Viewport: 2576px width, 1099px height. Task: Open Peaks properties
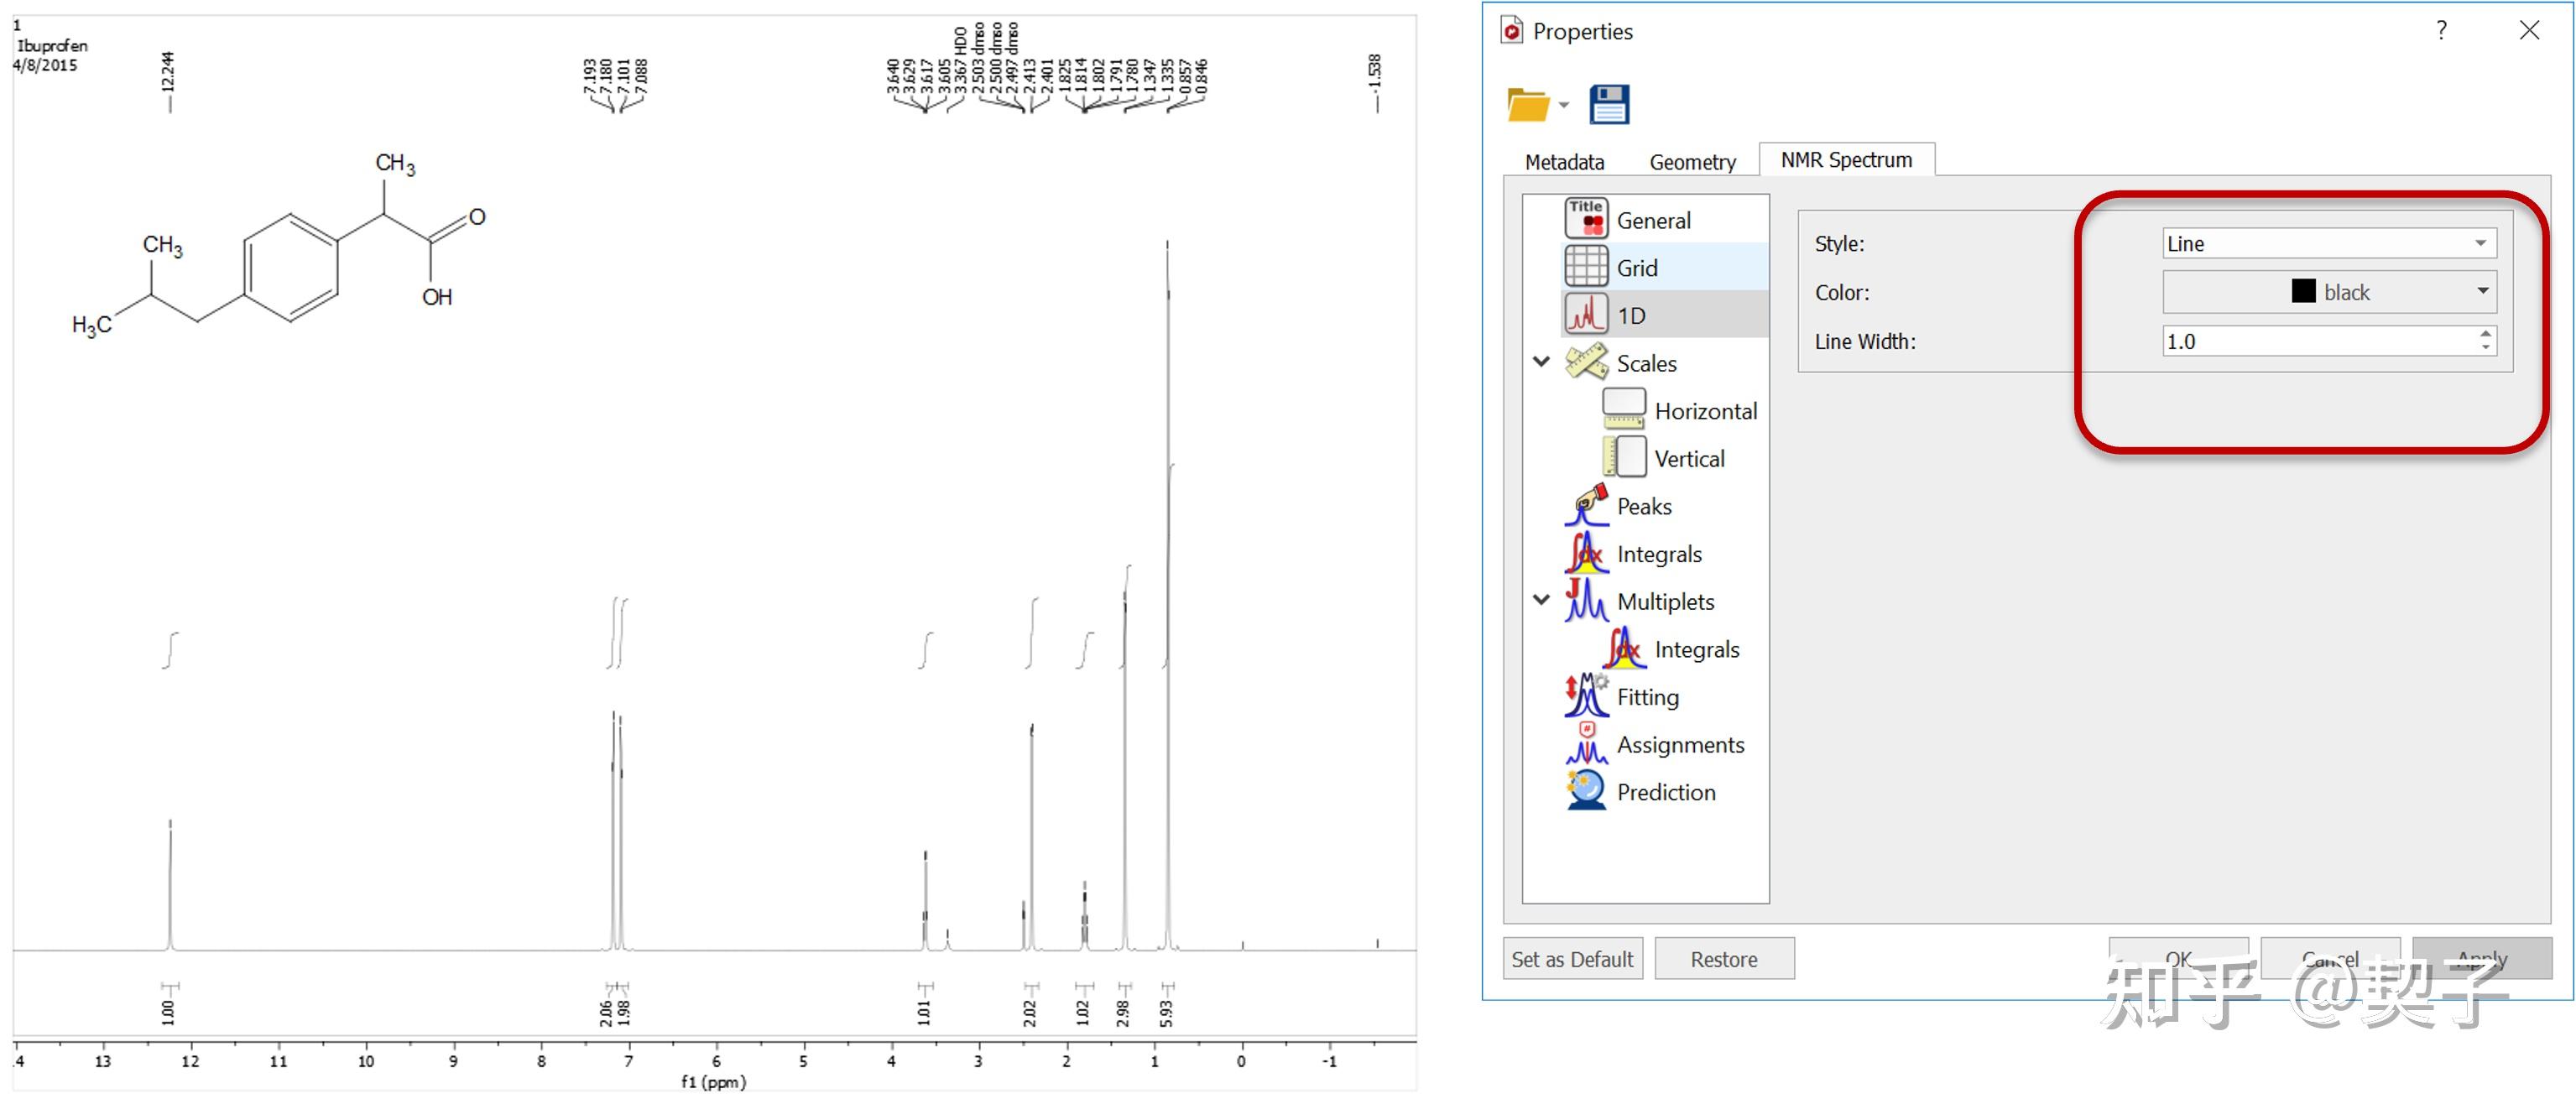click(1643, 506)
